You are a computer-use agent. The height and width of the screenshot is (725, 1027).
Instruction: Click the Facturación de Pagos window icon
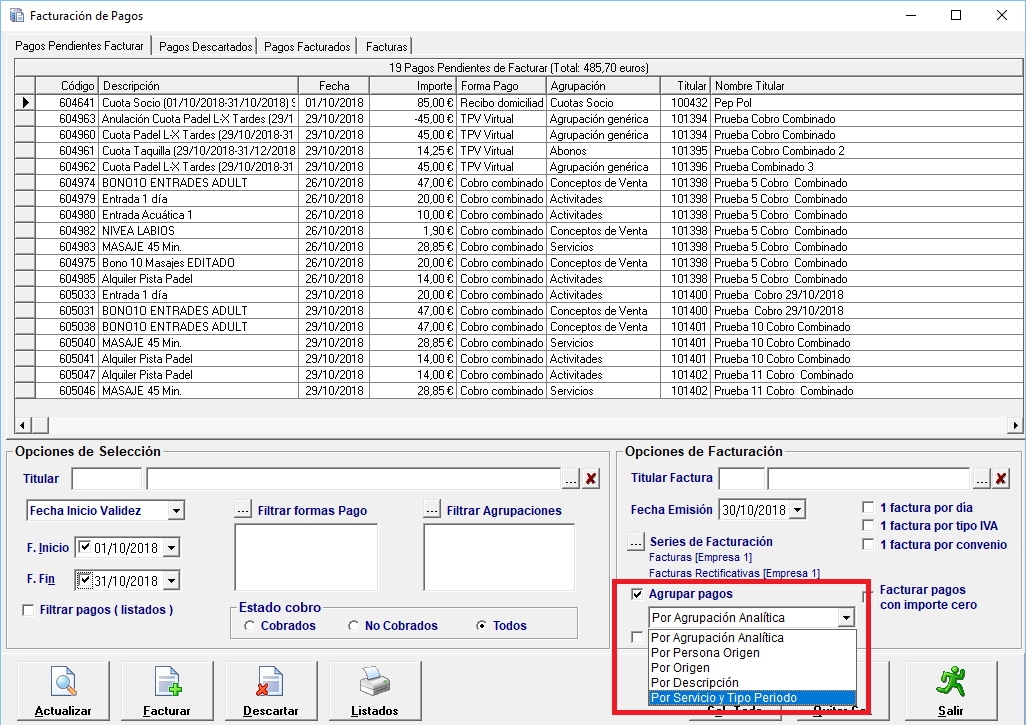[x=16, y=15]
